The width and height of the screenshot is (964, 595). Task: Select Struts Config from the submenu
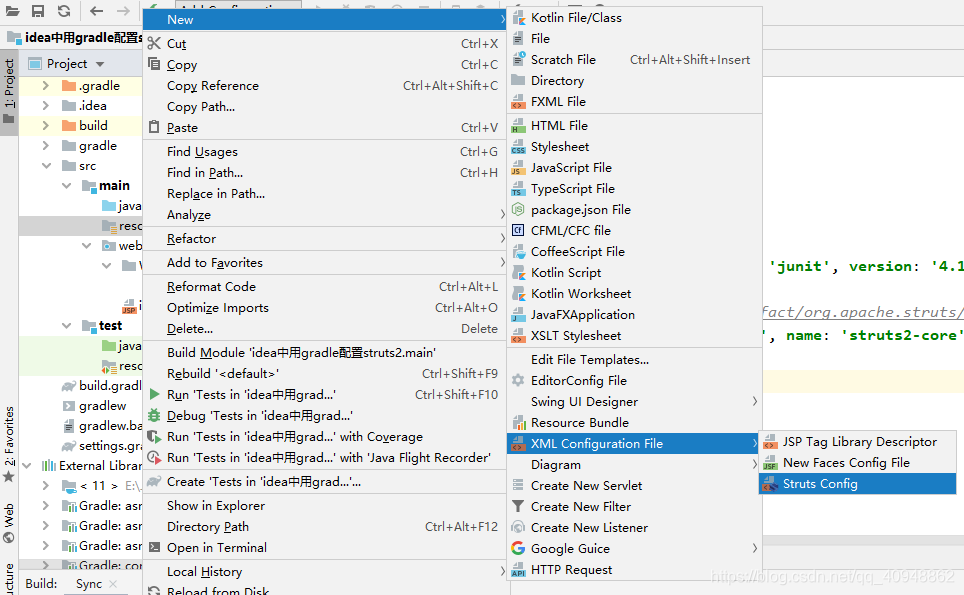[858, 484]
